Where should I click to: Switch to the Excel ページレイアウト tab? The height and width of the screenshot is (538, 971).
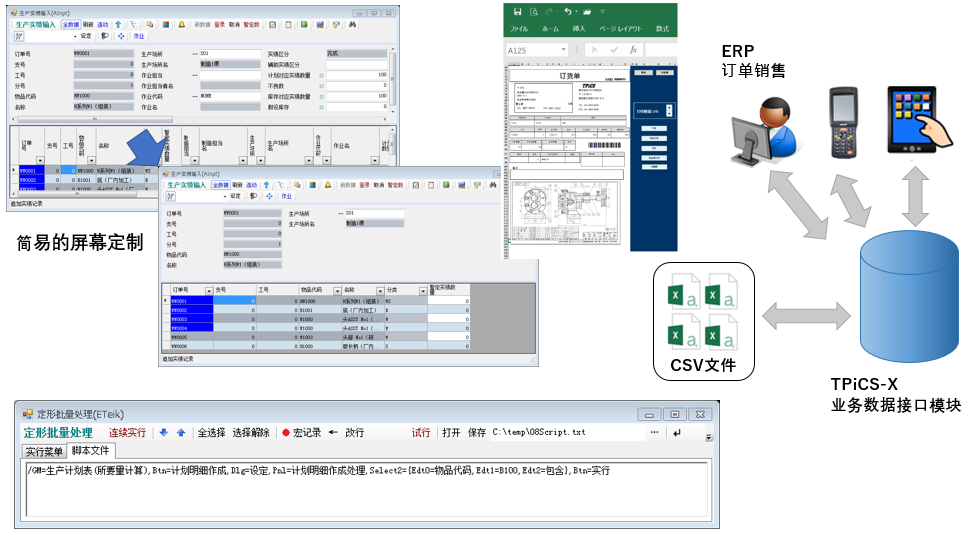coord(620,28)
